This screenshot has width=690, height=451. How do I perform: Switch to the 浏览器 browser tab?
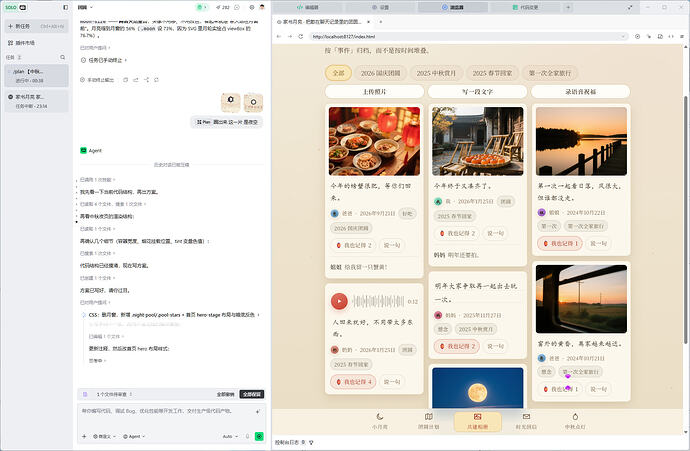pos(453,7)
